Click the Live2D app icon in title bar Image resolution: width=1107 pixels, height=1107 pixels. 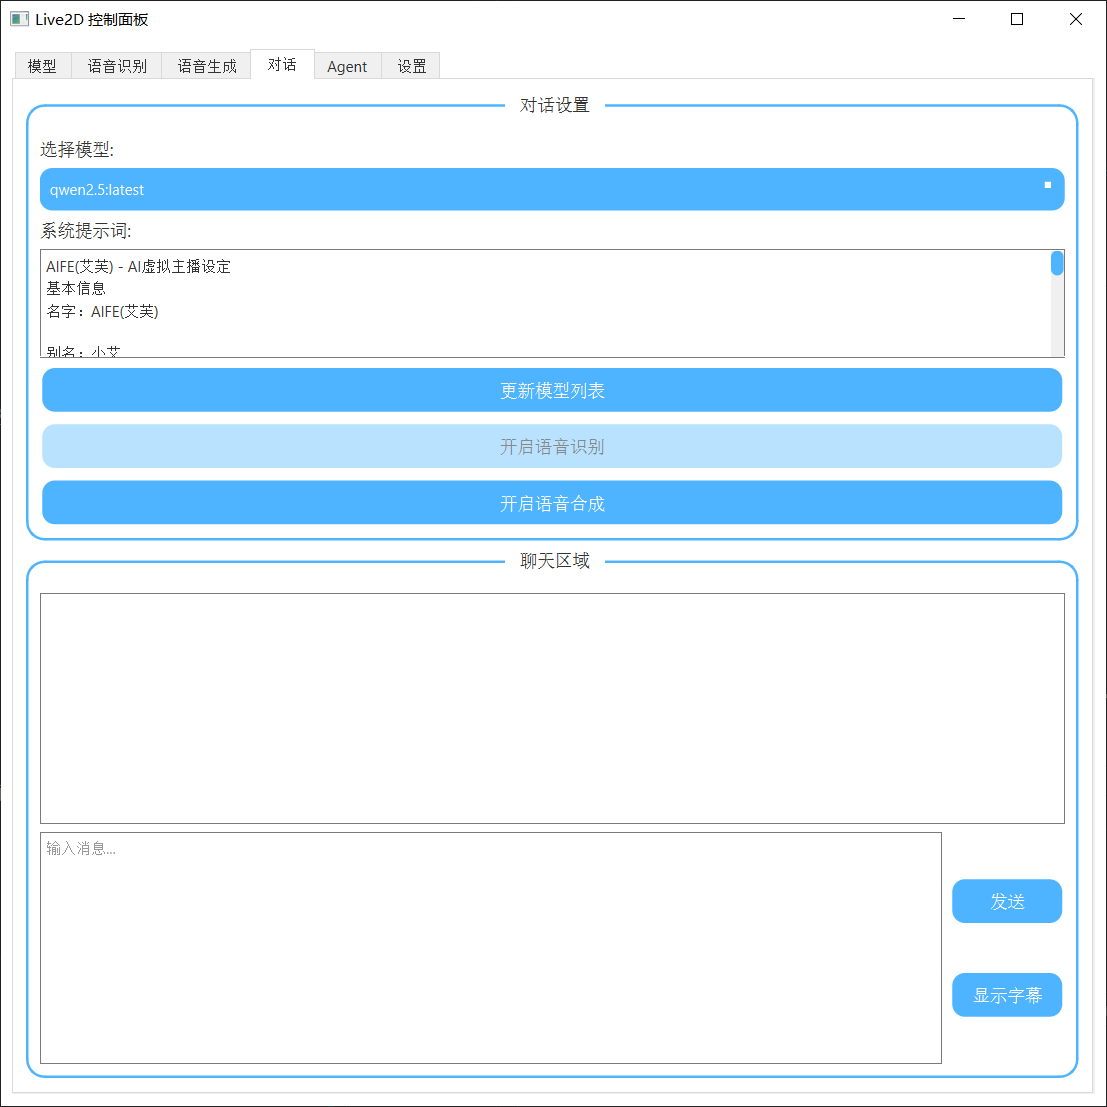coord(19,19)
